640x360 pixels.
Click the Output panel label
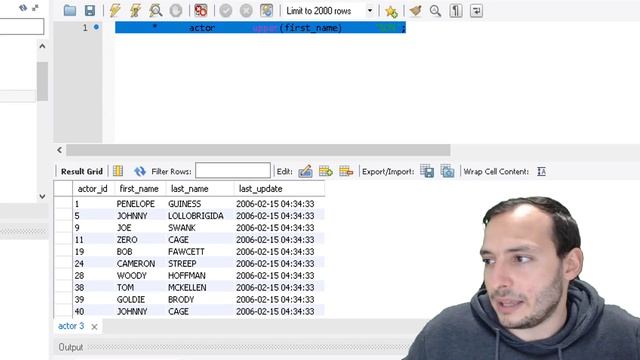71,347
